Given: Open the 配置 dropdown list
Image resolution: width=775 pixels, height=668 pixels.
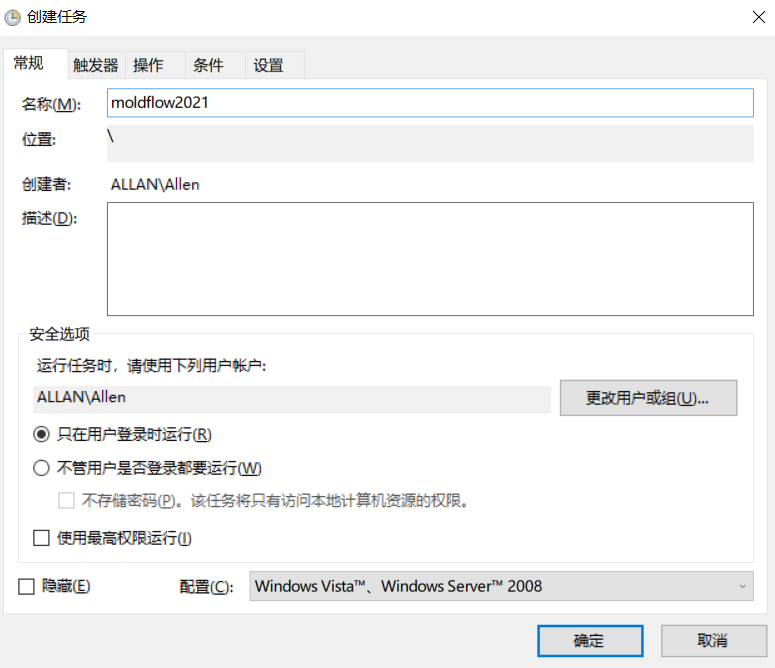Looking at the screenshot, I should [501, 586].
